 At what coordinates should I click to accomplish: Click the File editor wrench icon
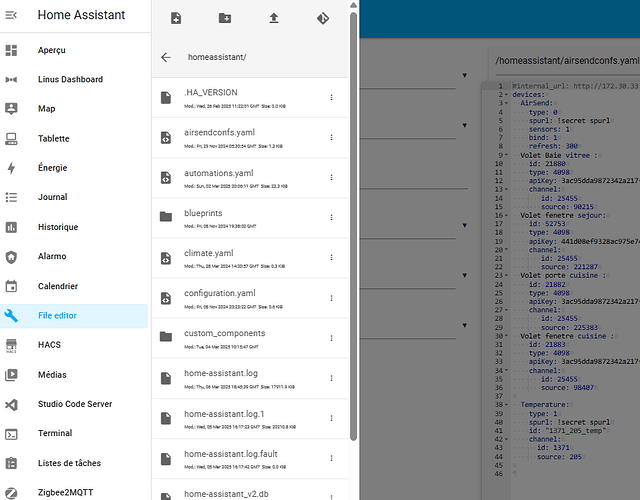(x=11, y=316)
